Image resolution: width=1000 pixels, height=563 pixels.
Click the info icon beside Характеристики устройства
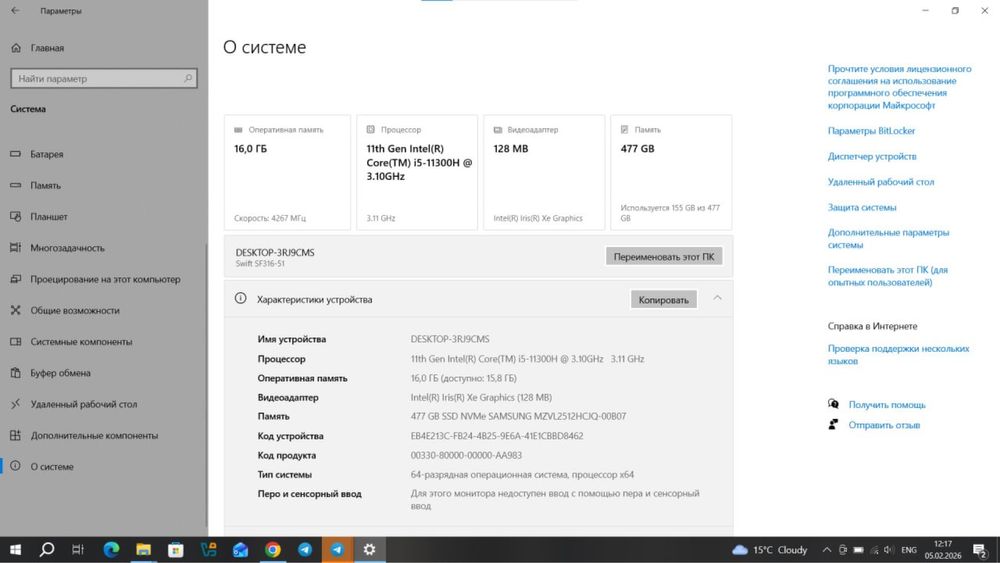[240, 298]
